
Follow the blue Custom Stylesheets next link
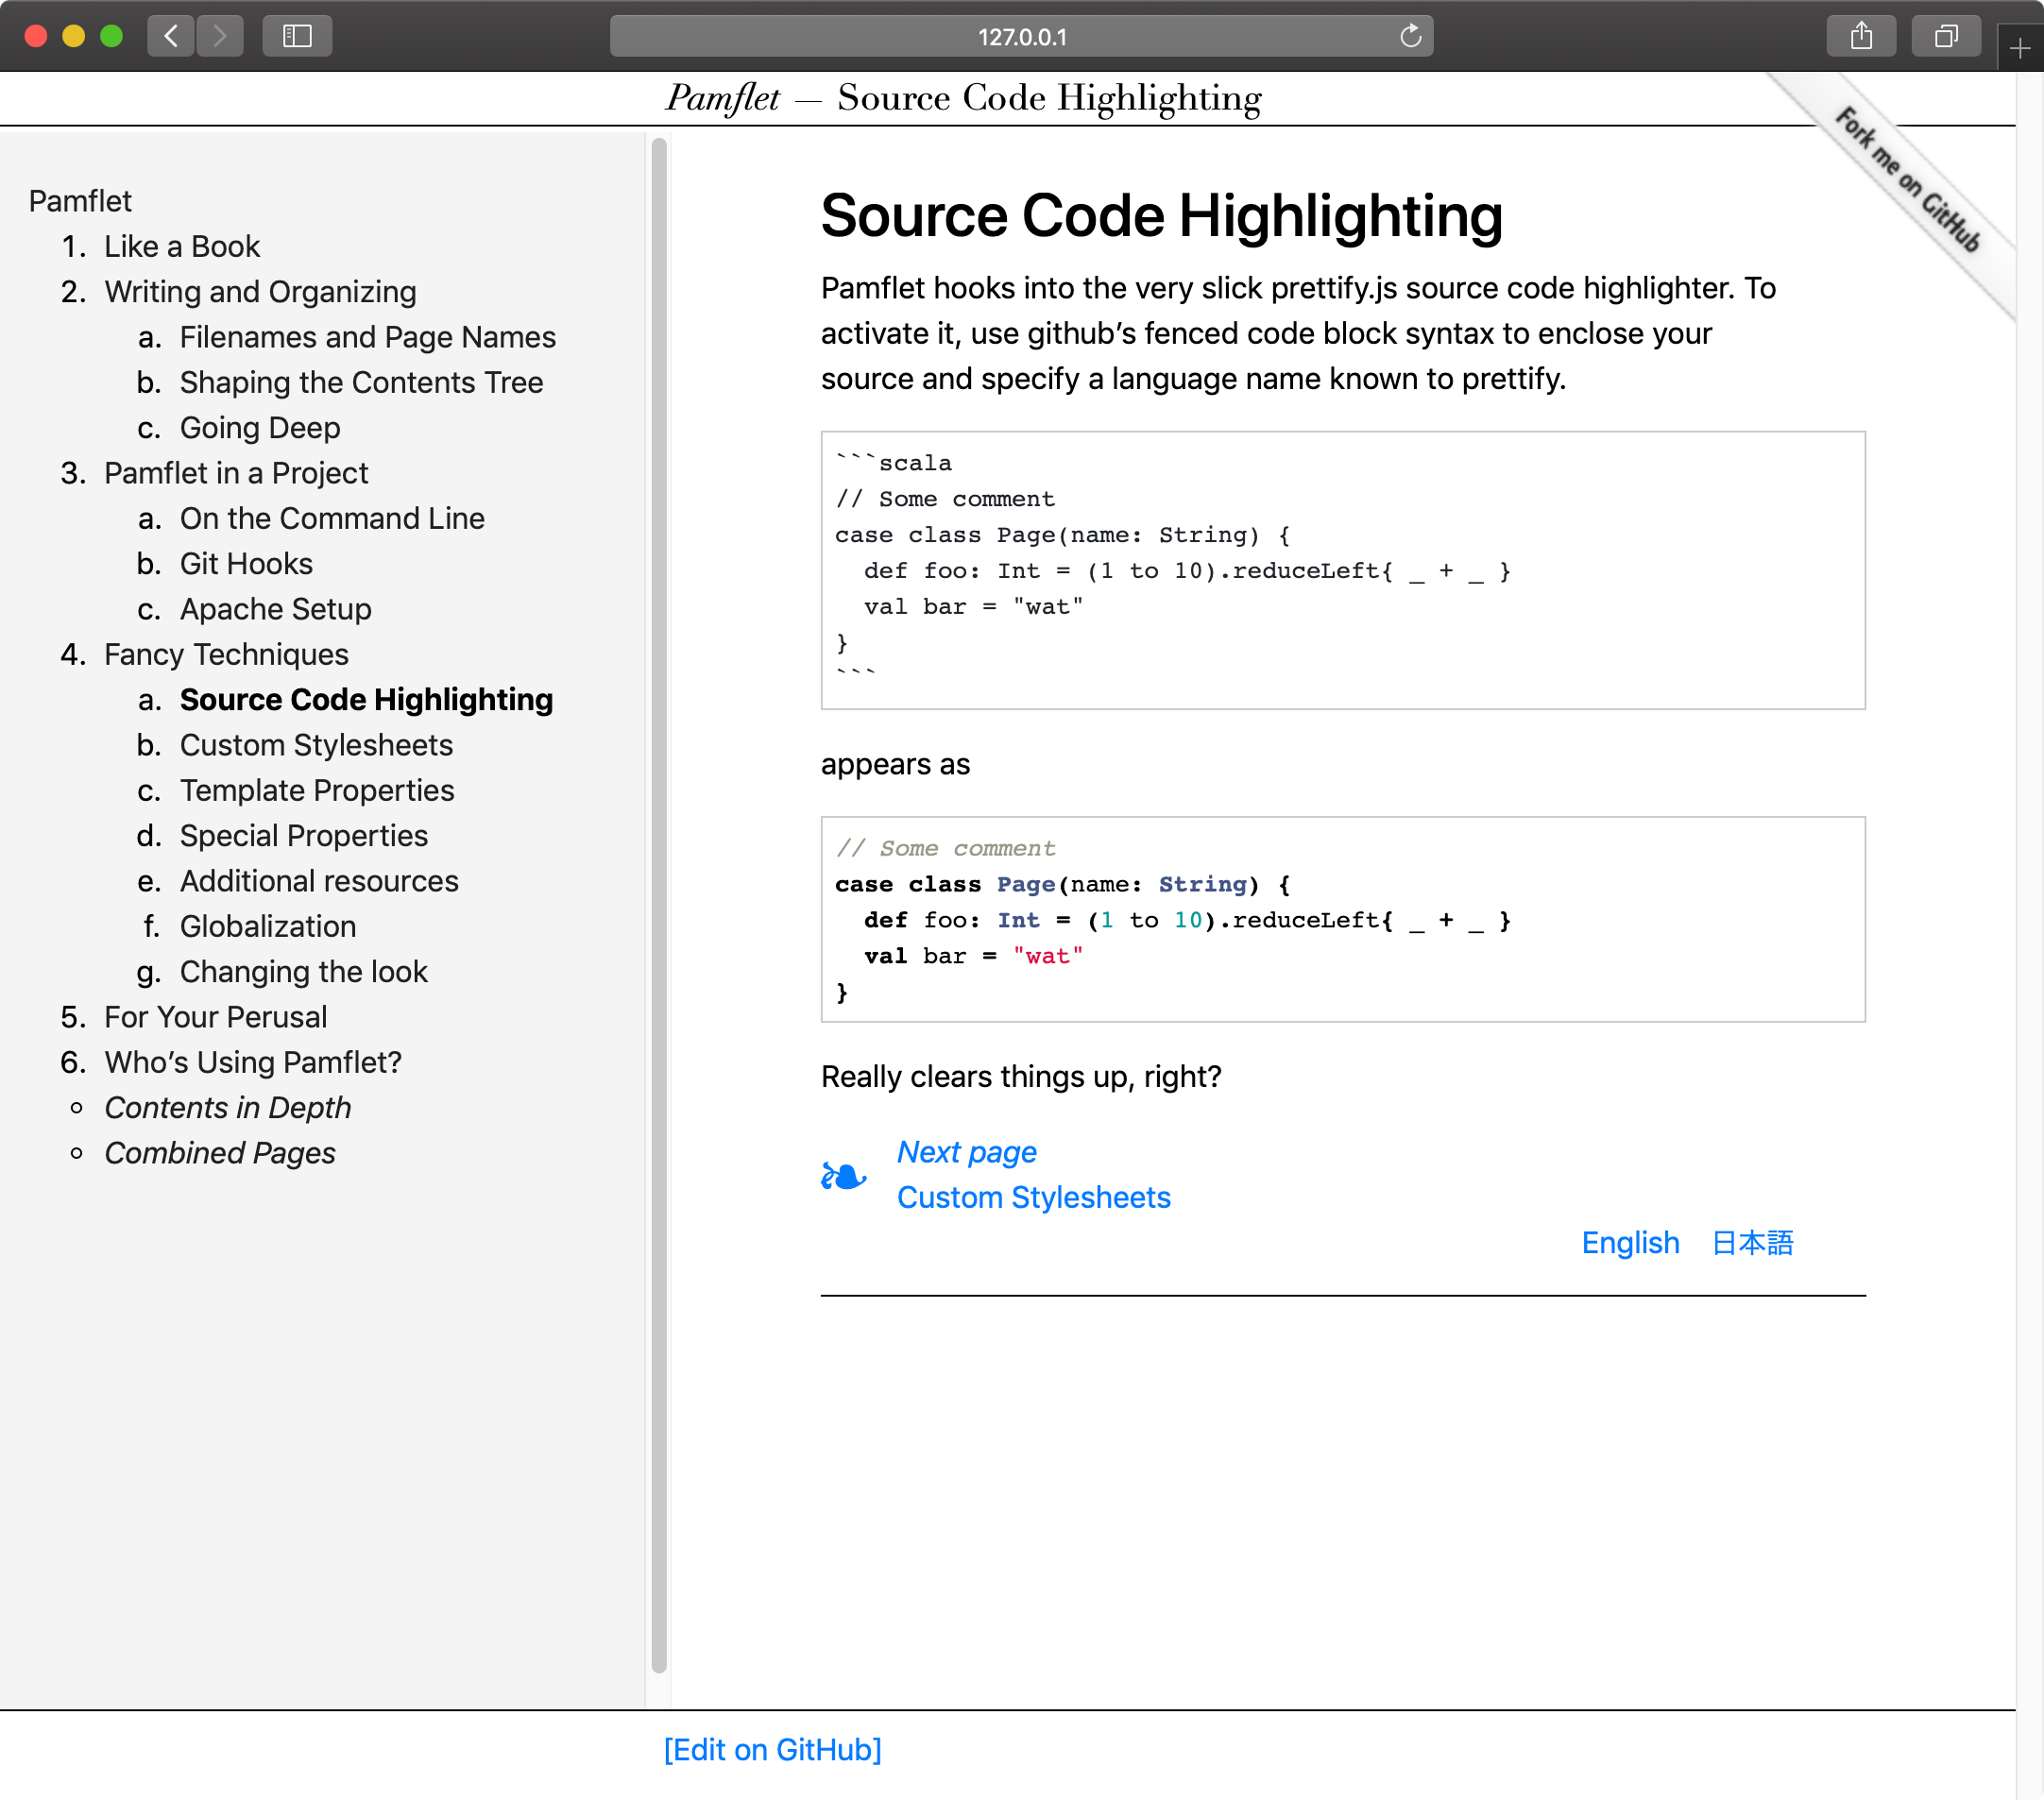tap(1034, 1197)
